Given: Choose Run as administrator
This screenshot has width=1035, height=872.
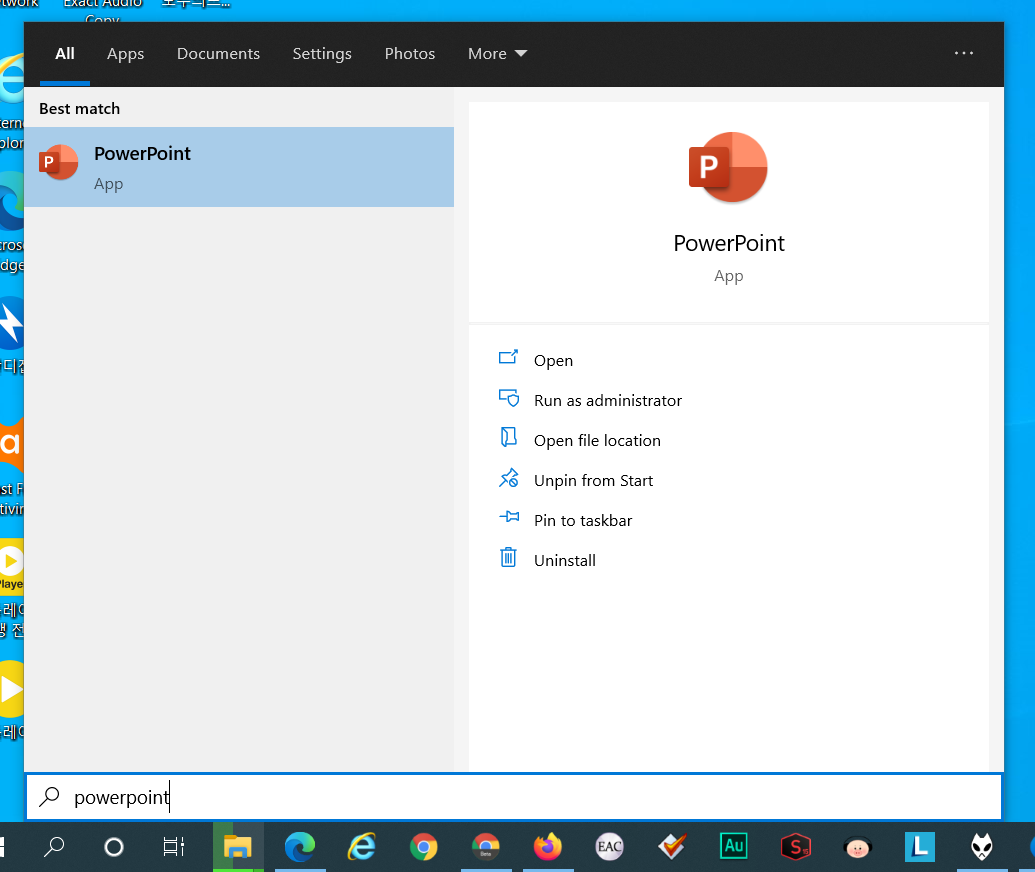Looking at the screenshot, I should click(608, 401).
